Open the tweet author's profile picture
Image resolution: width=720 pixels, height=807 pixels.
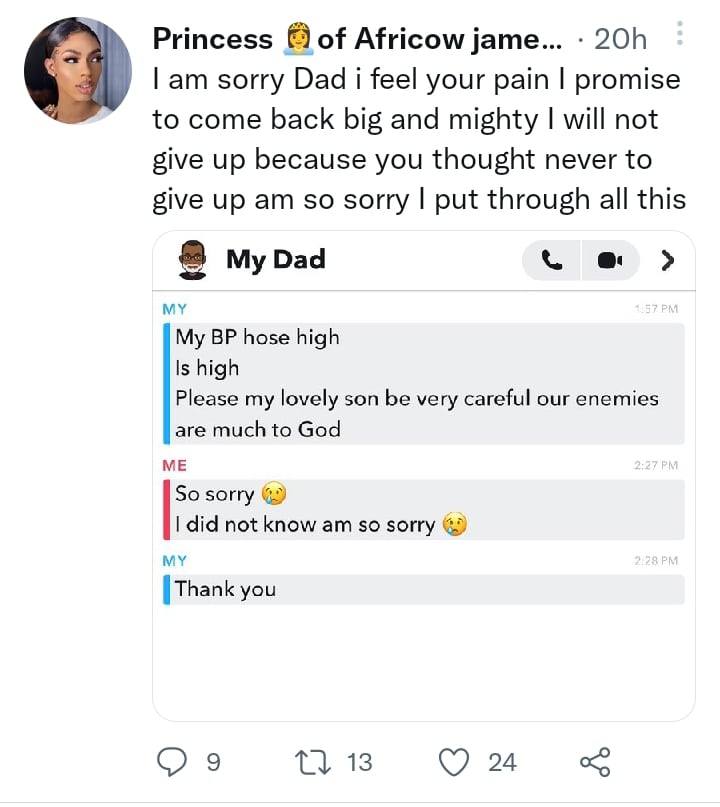click(x=78, y=70)
